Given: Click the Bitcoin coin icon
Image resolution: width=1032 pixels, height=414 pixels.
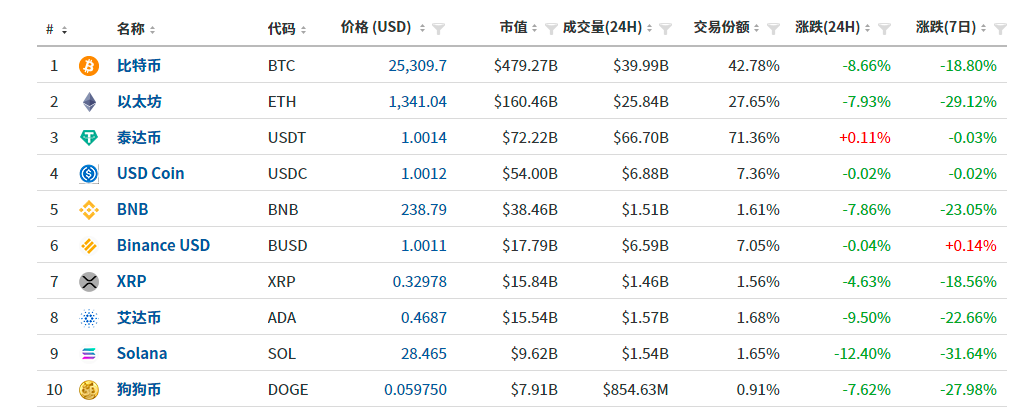Looking at the screenshot, I should pos(89,66).
